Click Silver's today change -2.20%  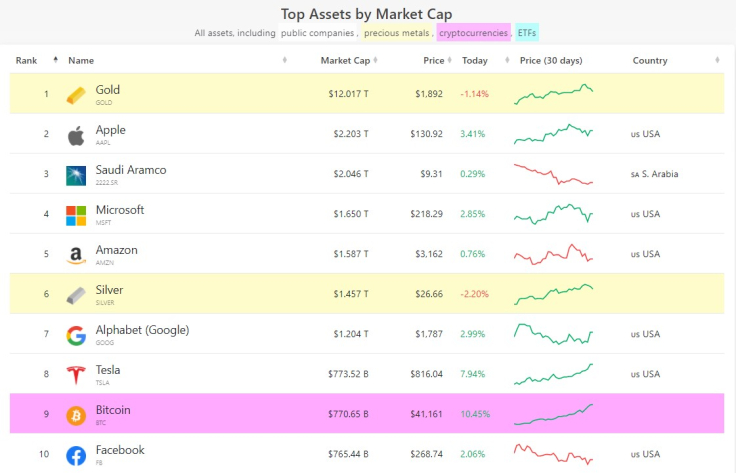point(475,294)
